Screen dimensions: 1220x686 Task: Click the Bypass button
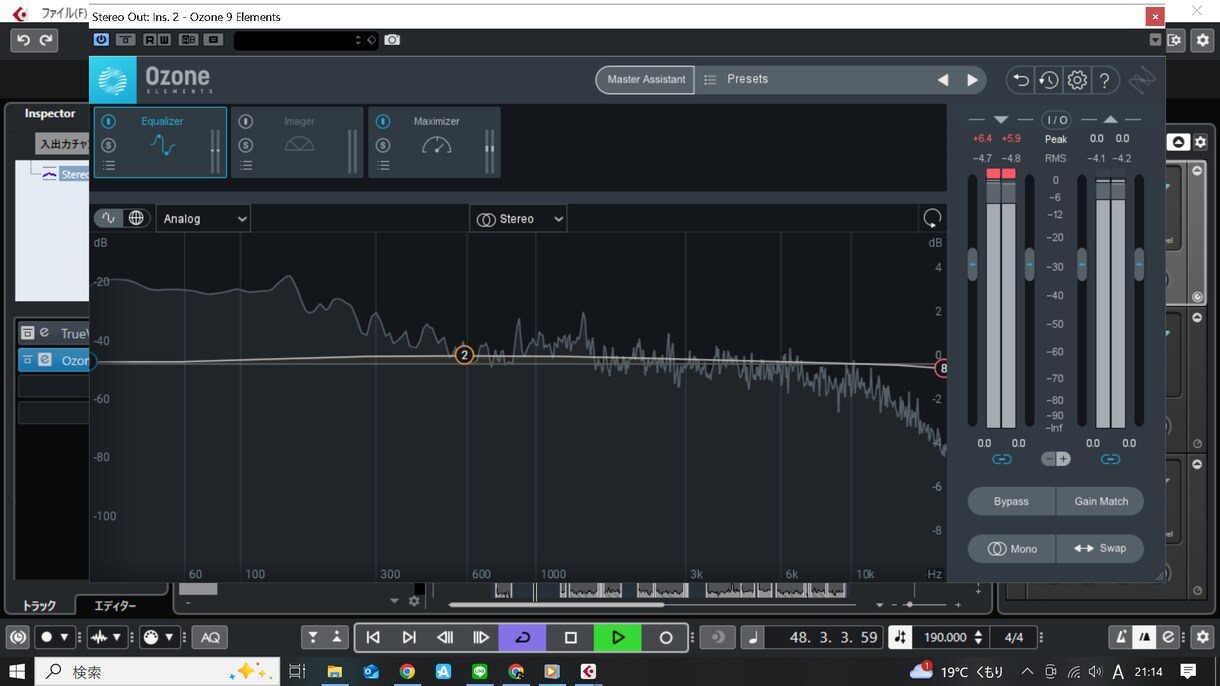[x=1011, y=501]
